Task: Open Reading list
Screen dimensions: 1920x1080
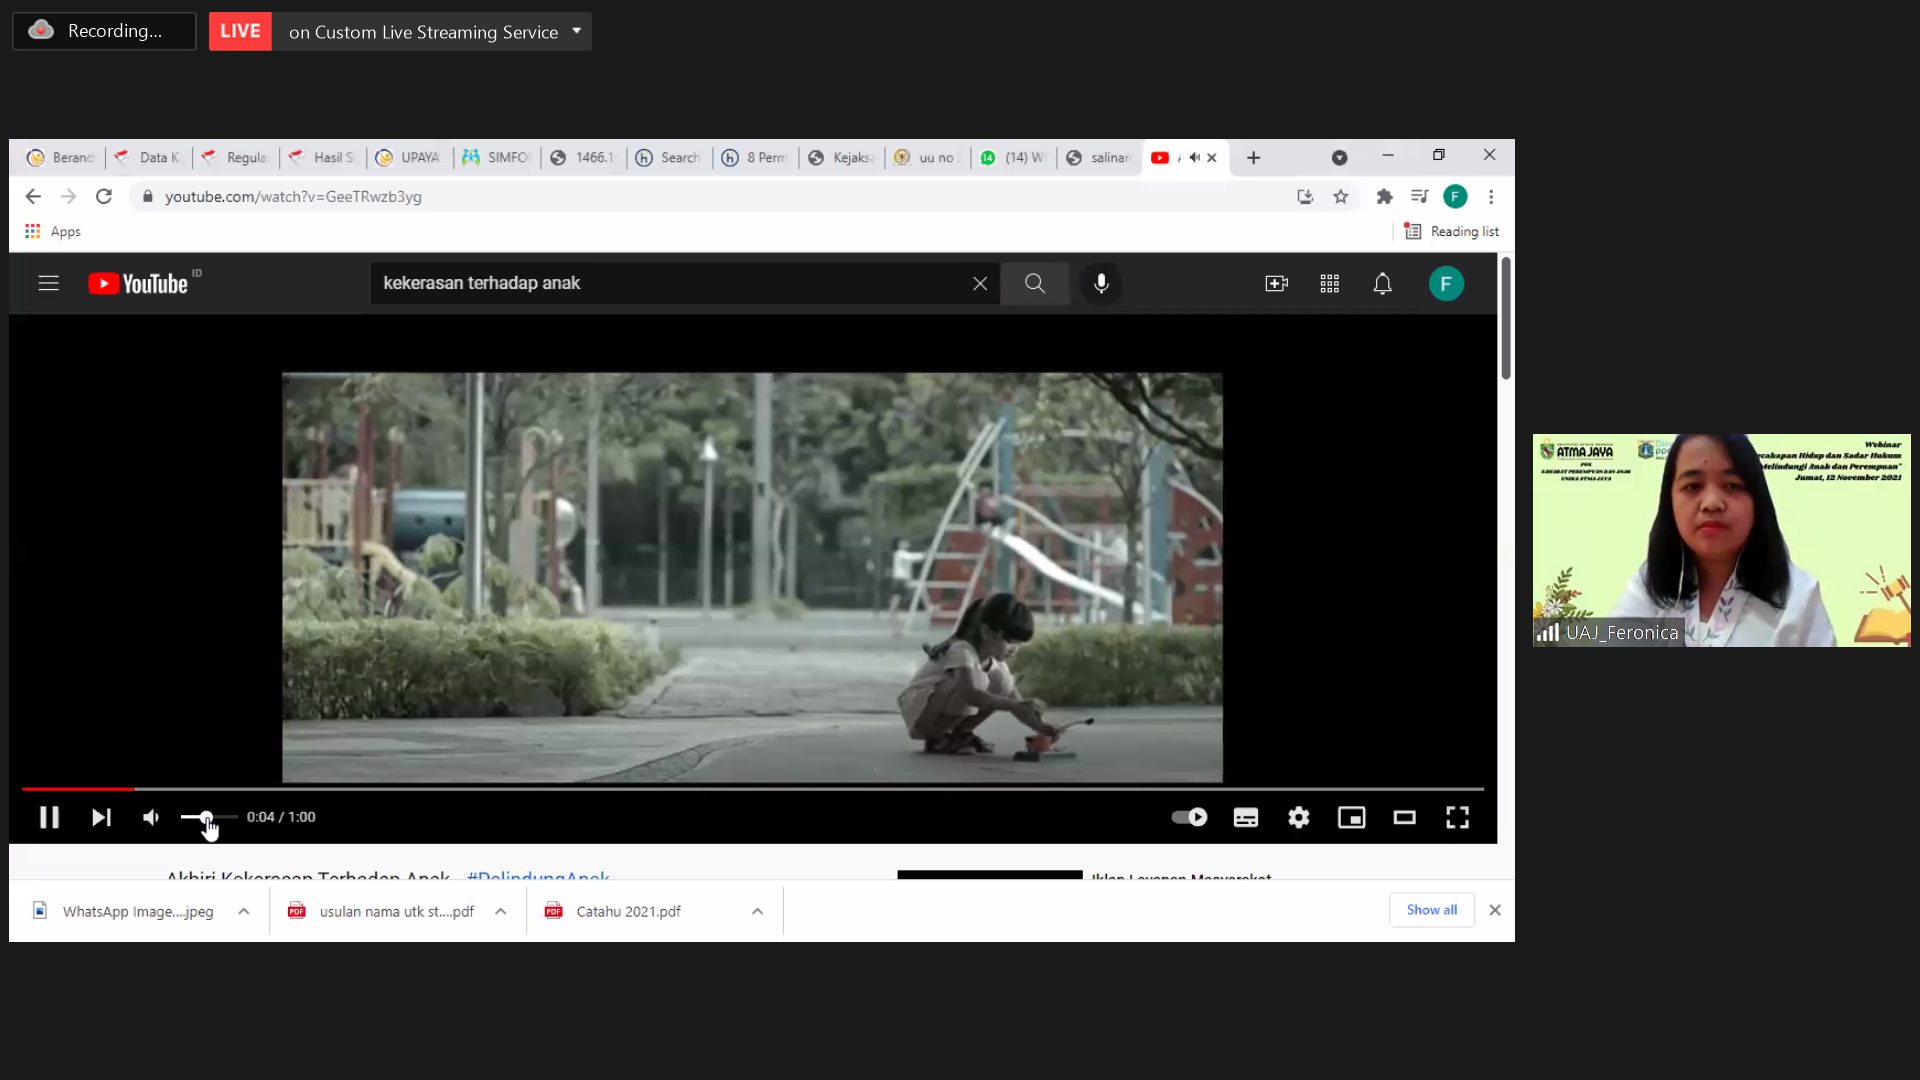Action: click(1451, 231)
